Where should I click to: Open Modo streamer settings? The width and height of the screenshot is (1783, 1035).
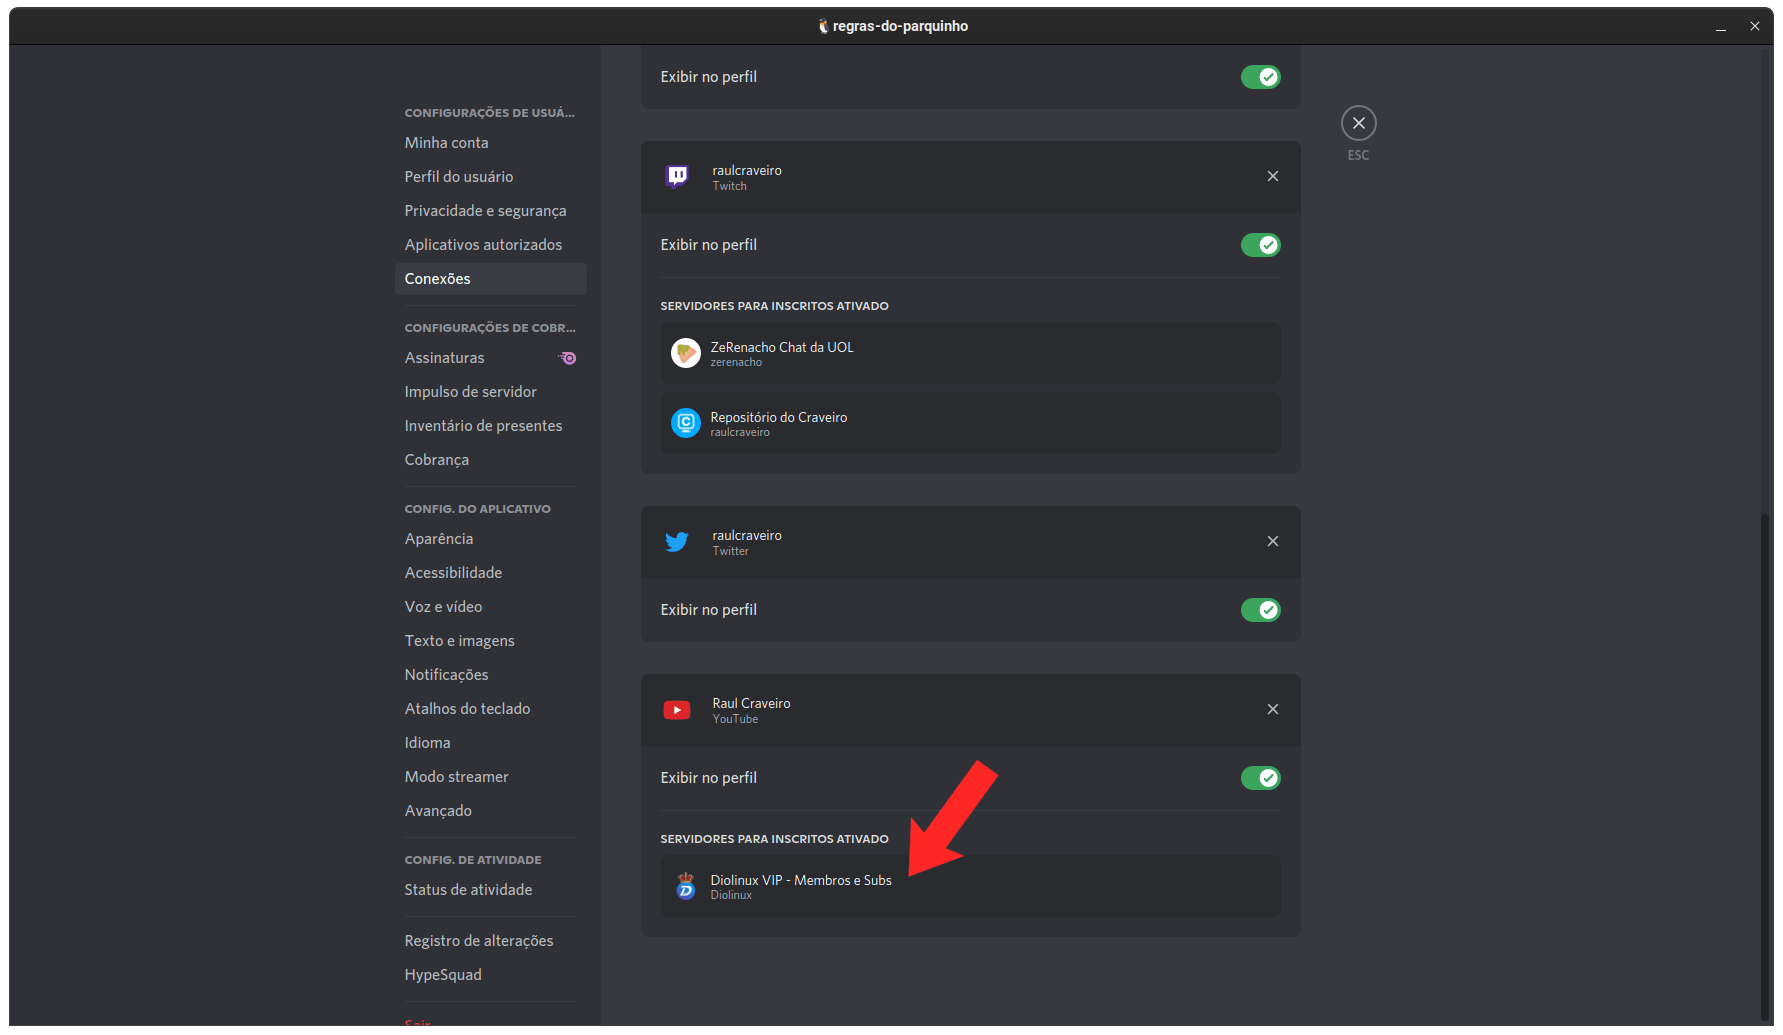pos(490,777)
